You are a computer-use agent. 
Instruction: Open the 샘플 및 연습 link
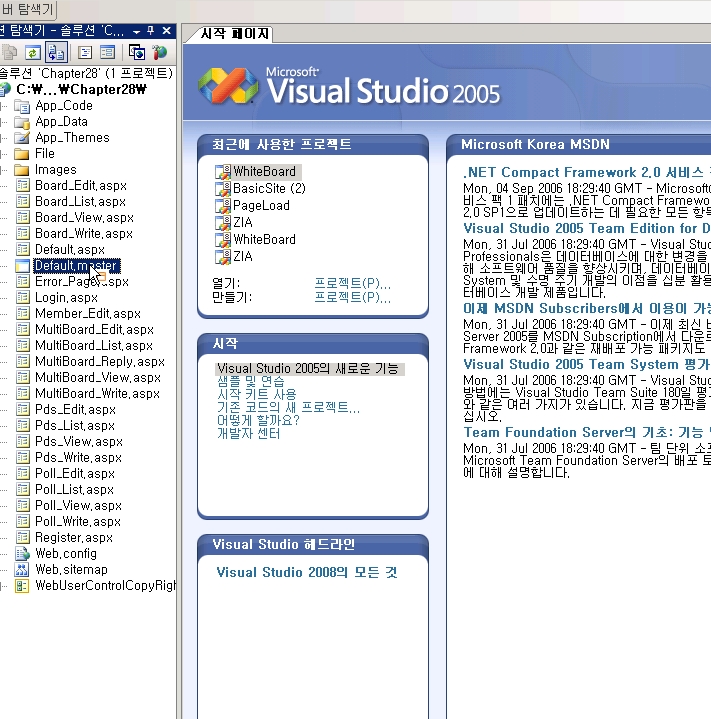click(251, 382)
